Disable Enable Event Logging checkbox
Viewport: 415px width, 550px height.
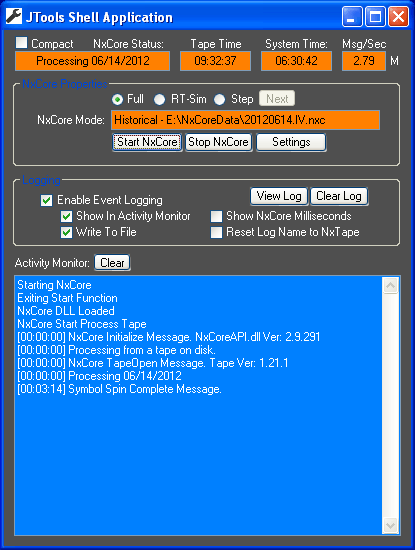pyautogui.click(x=46, y=200)
